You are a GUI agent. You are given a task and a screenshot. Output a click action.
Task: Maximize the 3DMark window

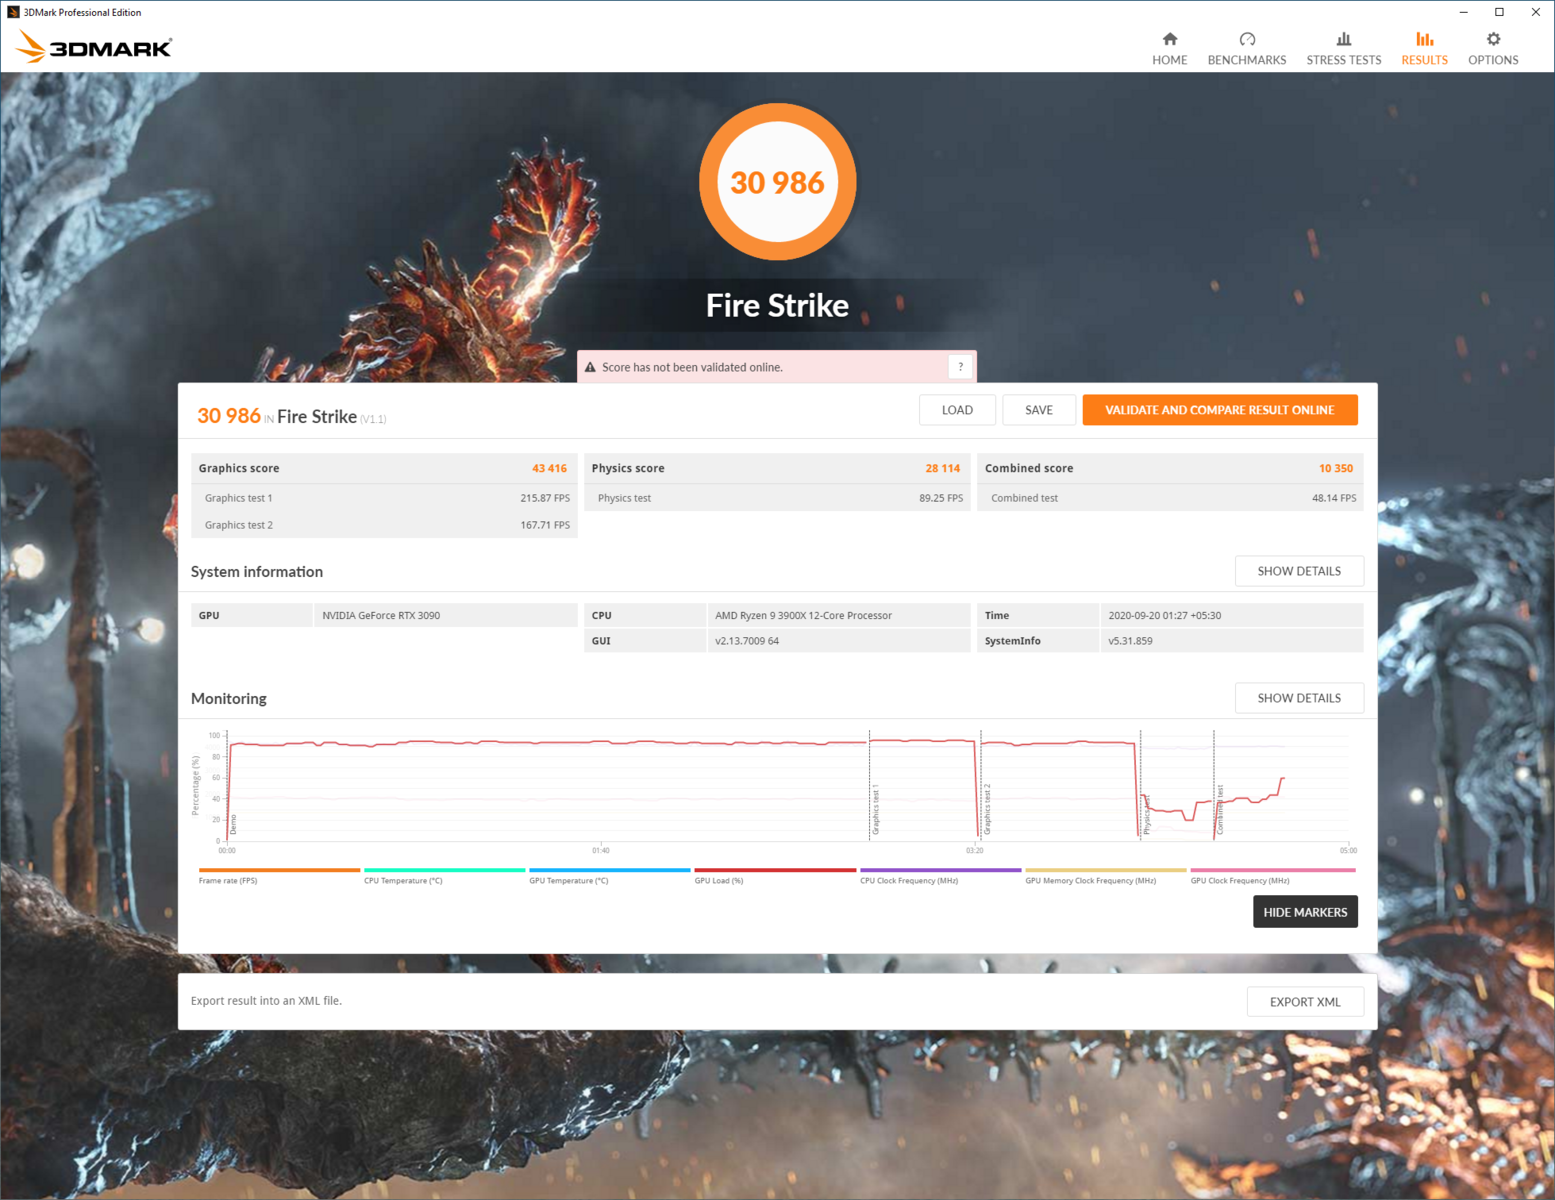[x=1499, y=12]
